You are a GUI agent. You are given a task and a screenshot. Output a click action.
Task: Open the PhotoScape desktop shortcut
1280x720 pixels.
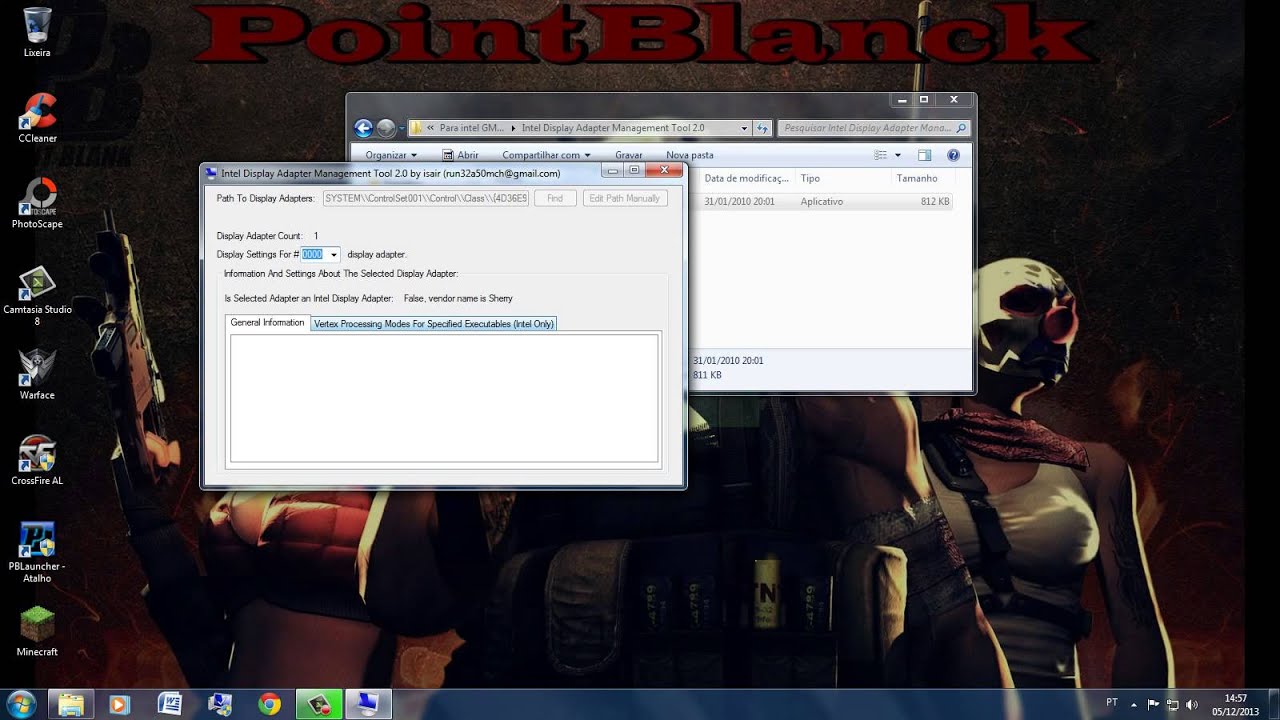point(37,203)
